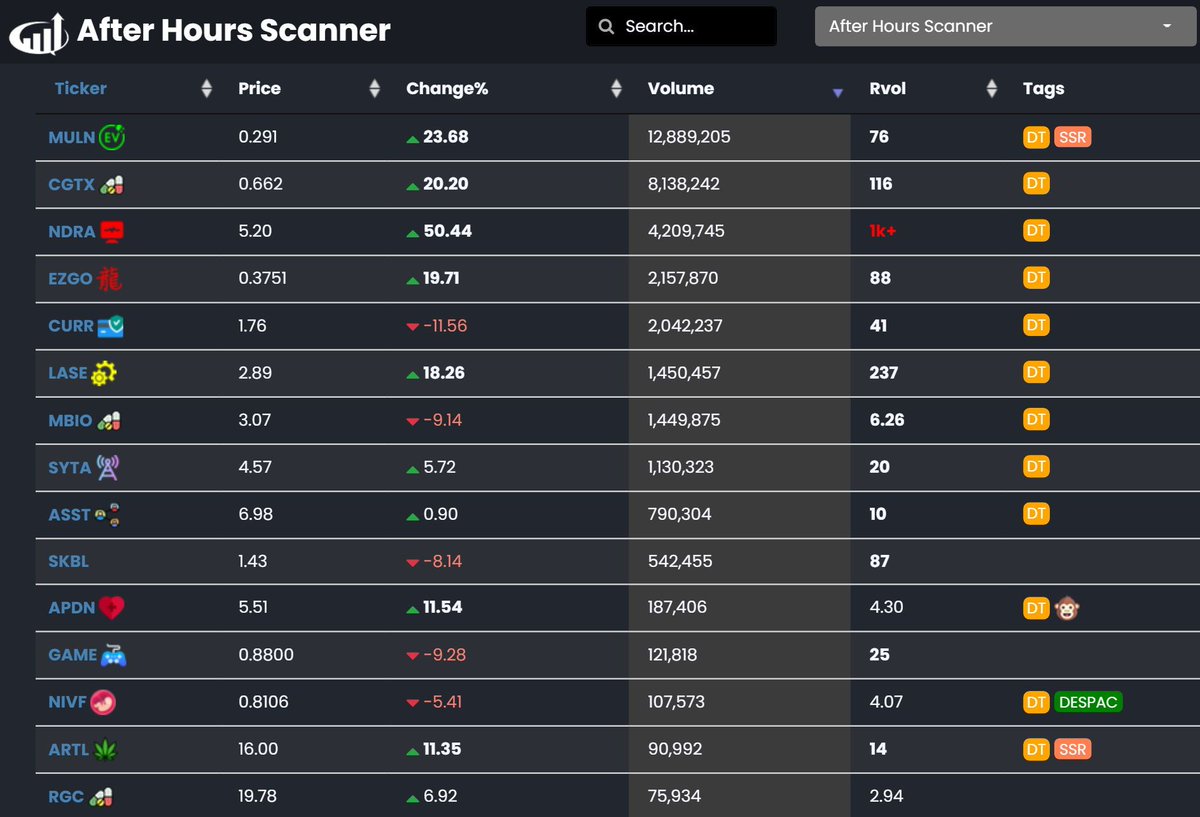Screen dimensions: 1200x817
Task: Click the pill icon next to CGTX
Action: click(x=111, y=184)
